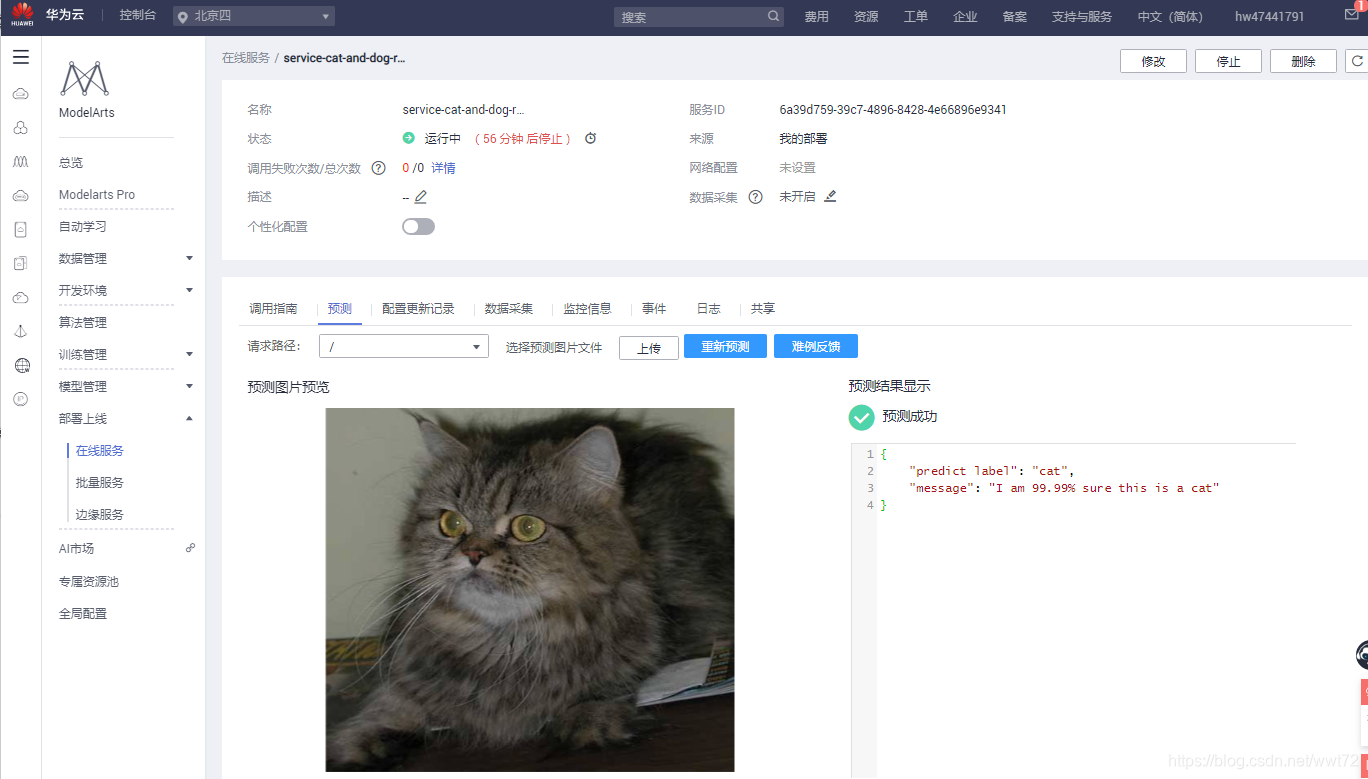1368x779 pixels.
Task: Click the 修改 button
Action: [1153, 61]
